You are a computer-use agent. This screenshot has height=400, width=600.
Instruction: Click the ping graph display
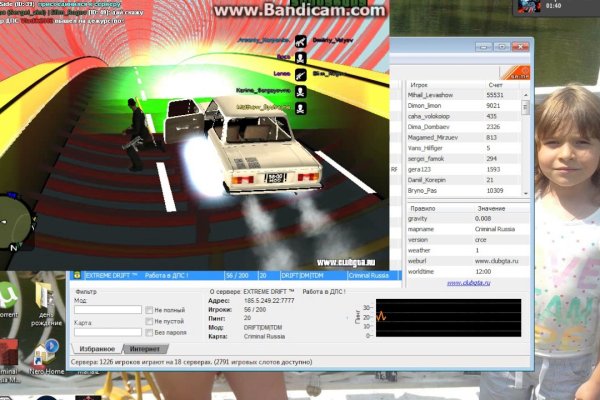448,318
